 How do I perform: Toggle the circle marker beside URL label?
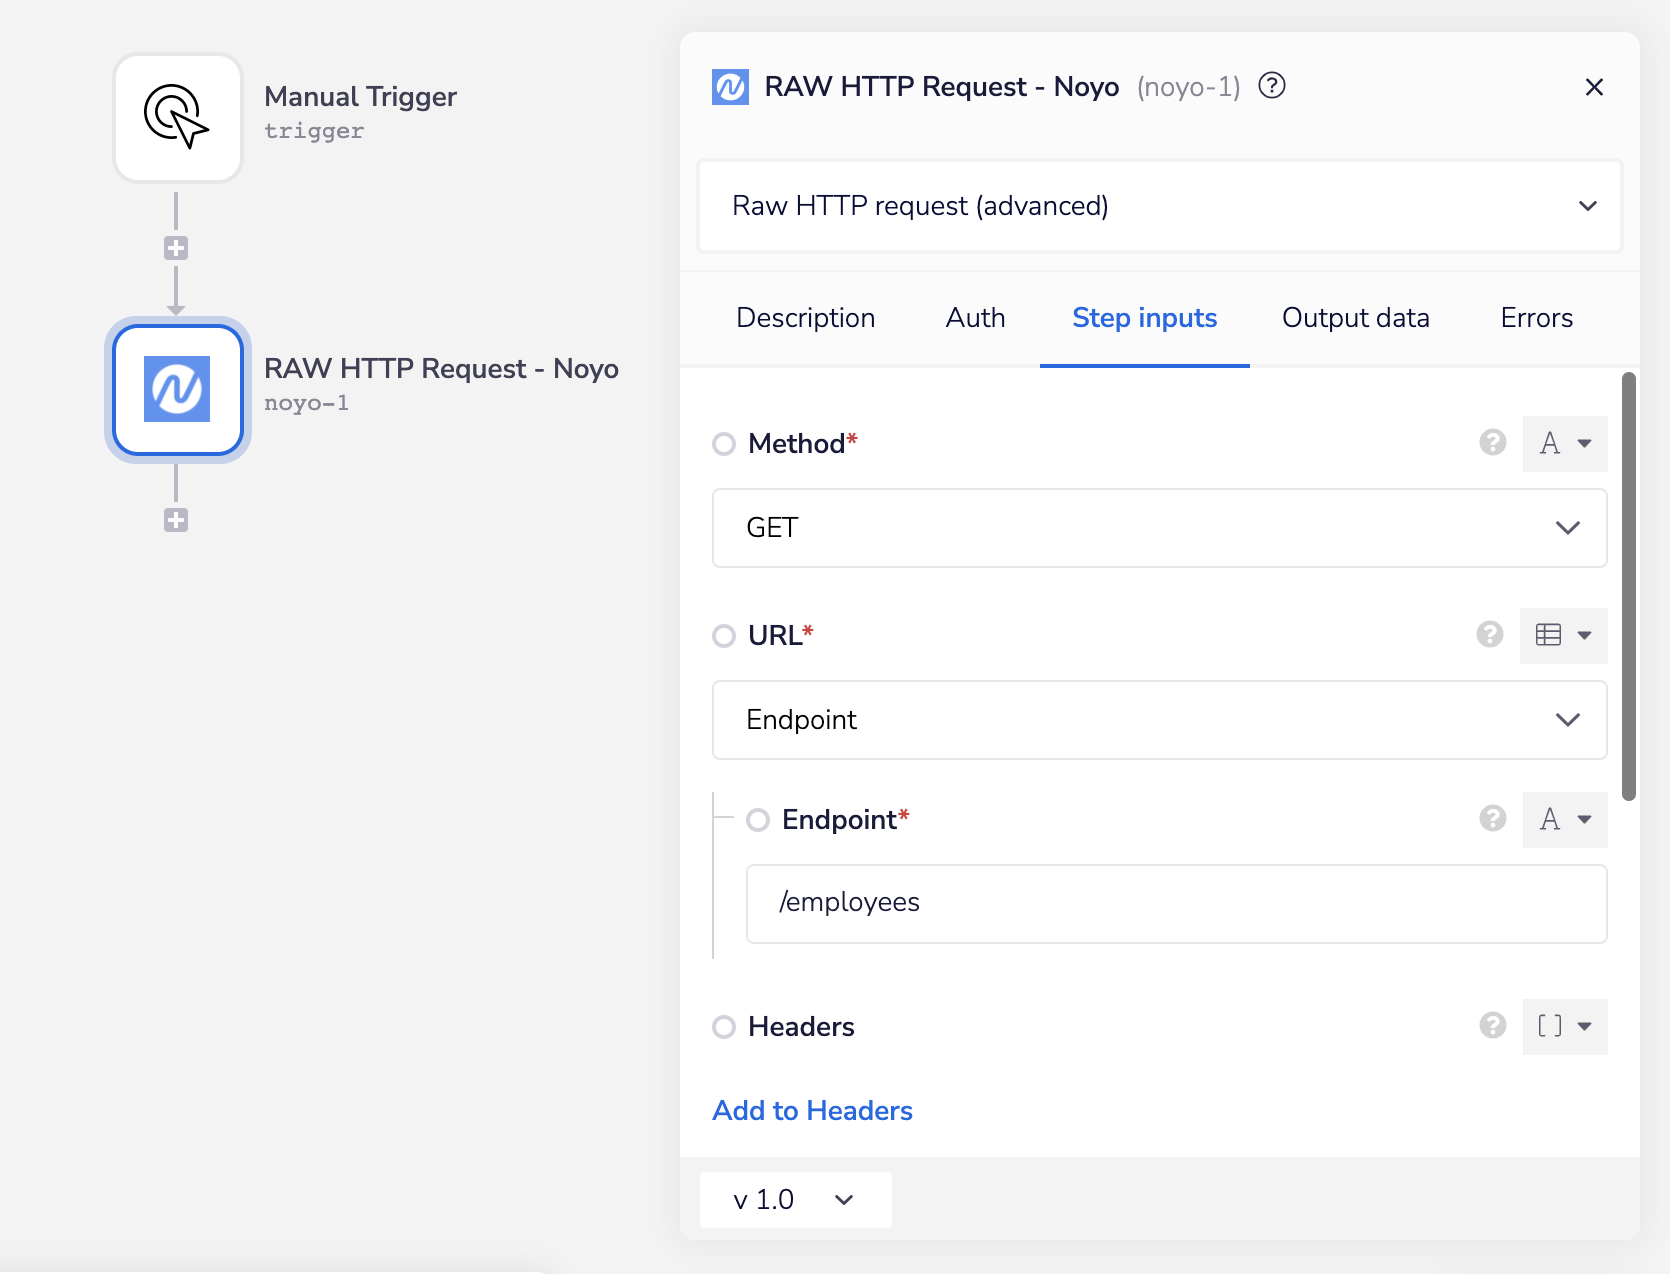[724, 636]
